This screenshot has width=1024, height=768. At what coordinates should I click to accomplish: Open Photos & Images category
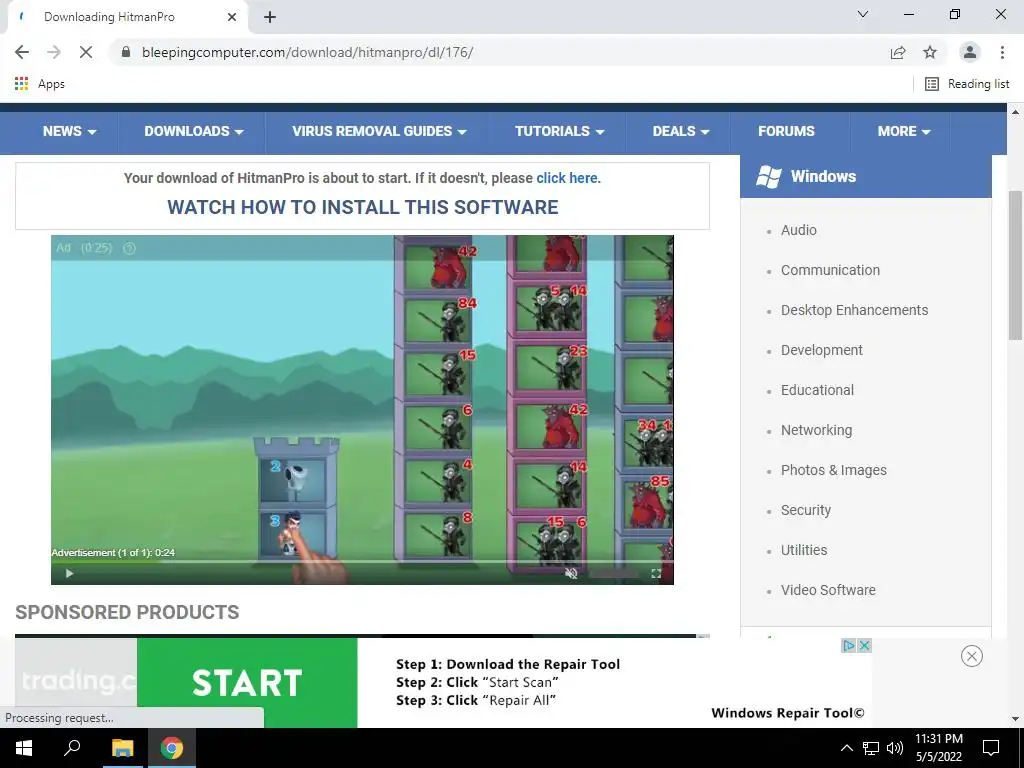point(833,470)
